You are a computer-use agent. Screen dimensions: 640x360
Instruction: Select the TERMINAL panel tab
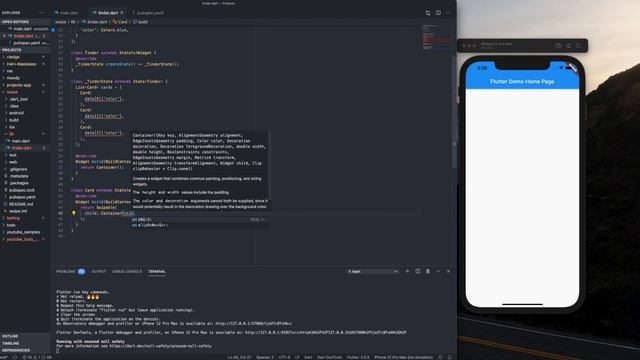pyautogui.click(x=157, y=271)
